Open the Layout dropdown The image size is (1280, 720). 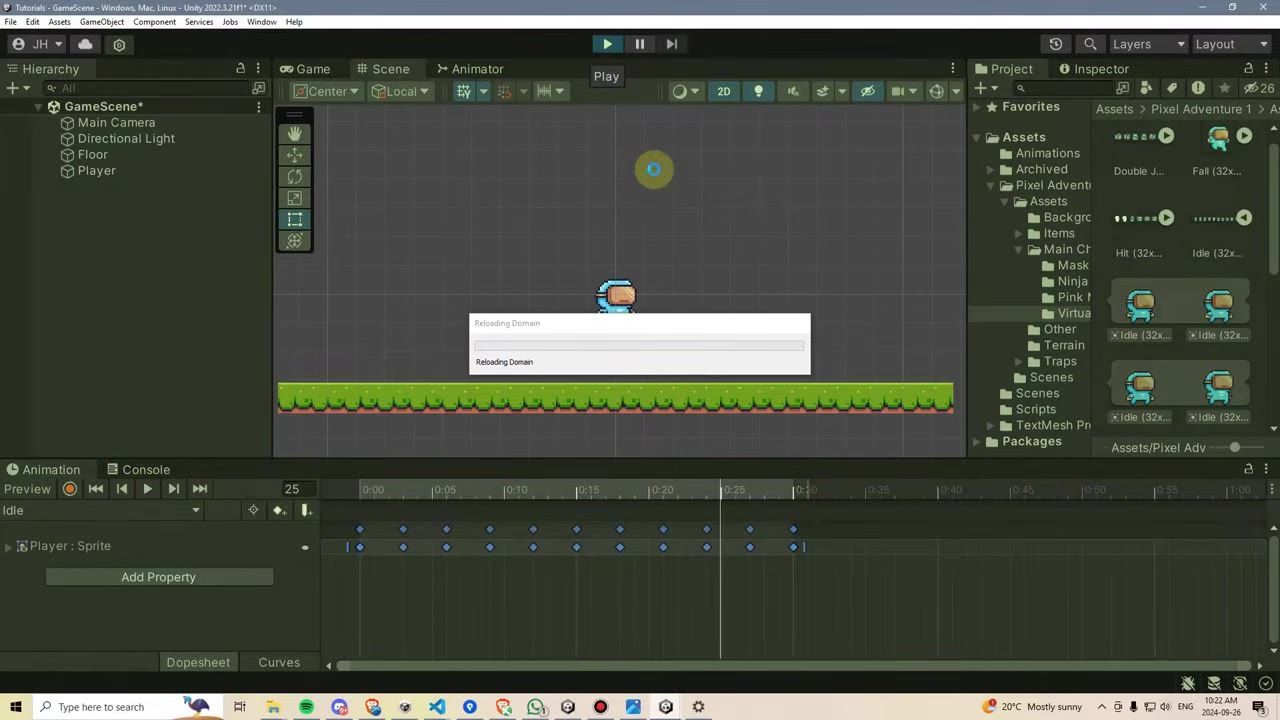pyautogui.click(x=1232, y=44)
